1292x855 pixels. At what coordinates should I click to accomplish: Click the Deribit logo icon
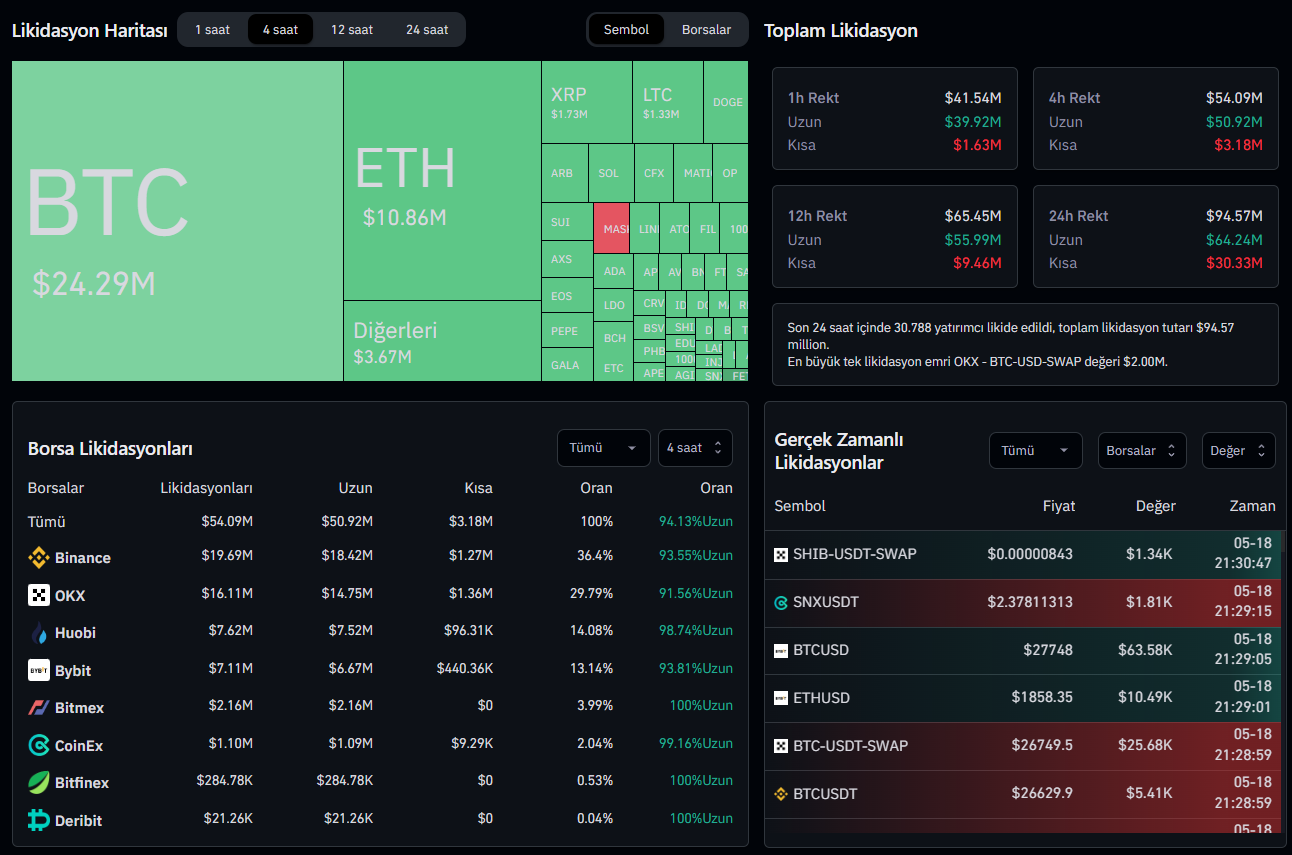tap(38, 820)
